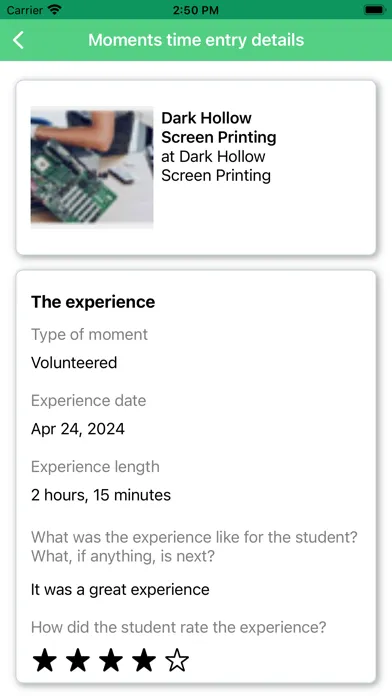Tap the 'Moments time entry details' header title
Screen dimensions: 392x696
[x=196, y=40]
